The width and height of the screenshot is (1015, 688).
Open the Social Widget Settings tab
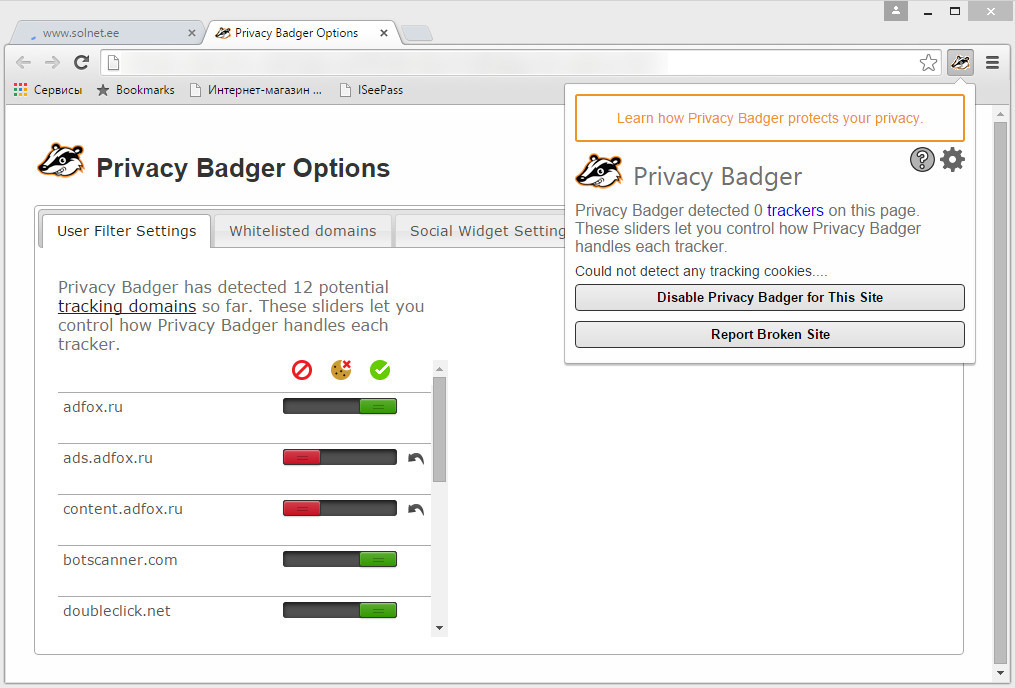point(481,231)
